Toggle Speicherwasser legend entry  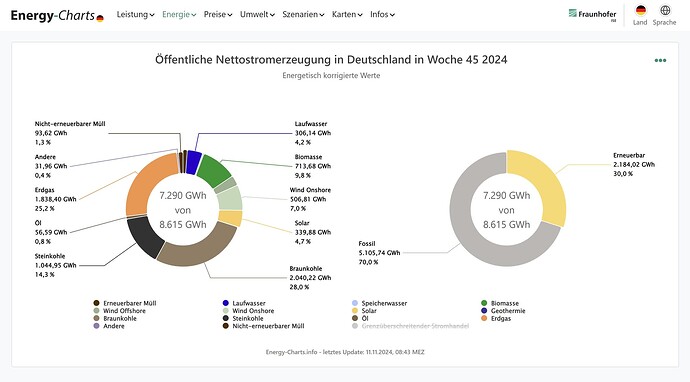(379, 303)
